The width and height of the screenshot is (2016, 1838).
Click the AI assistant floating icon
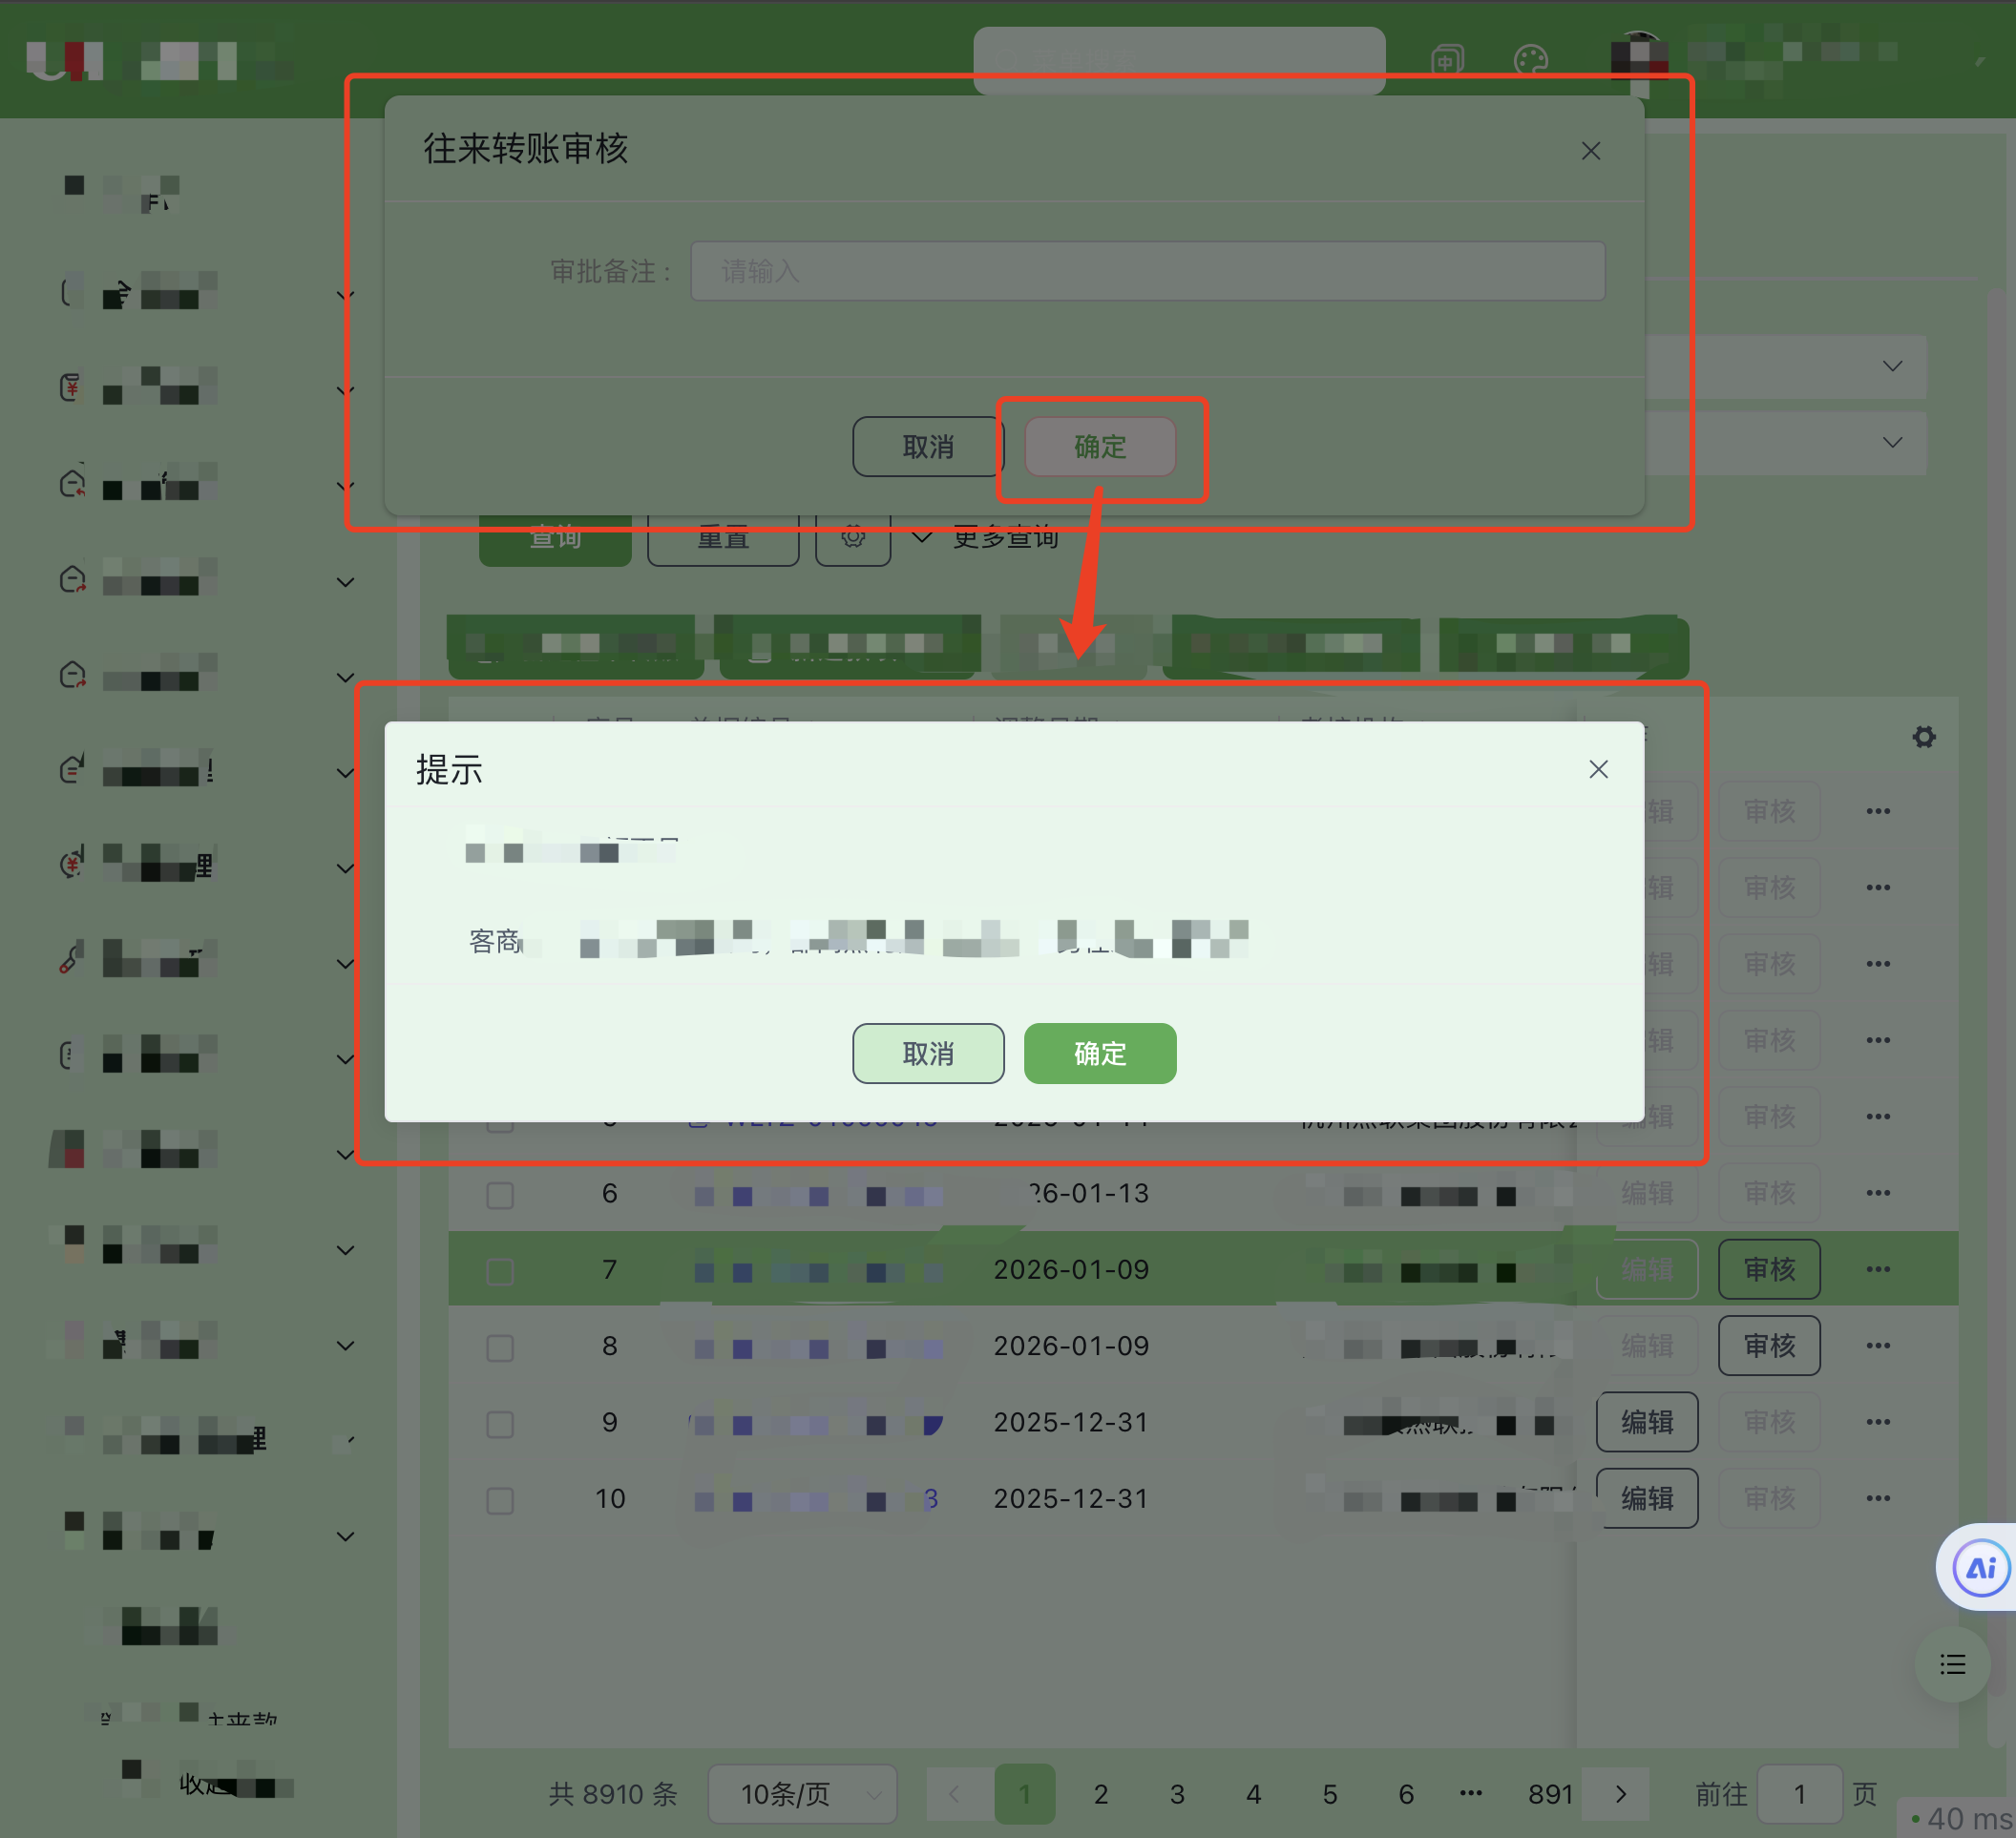(x=1982, y=1567)
